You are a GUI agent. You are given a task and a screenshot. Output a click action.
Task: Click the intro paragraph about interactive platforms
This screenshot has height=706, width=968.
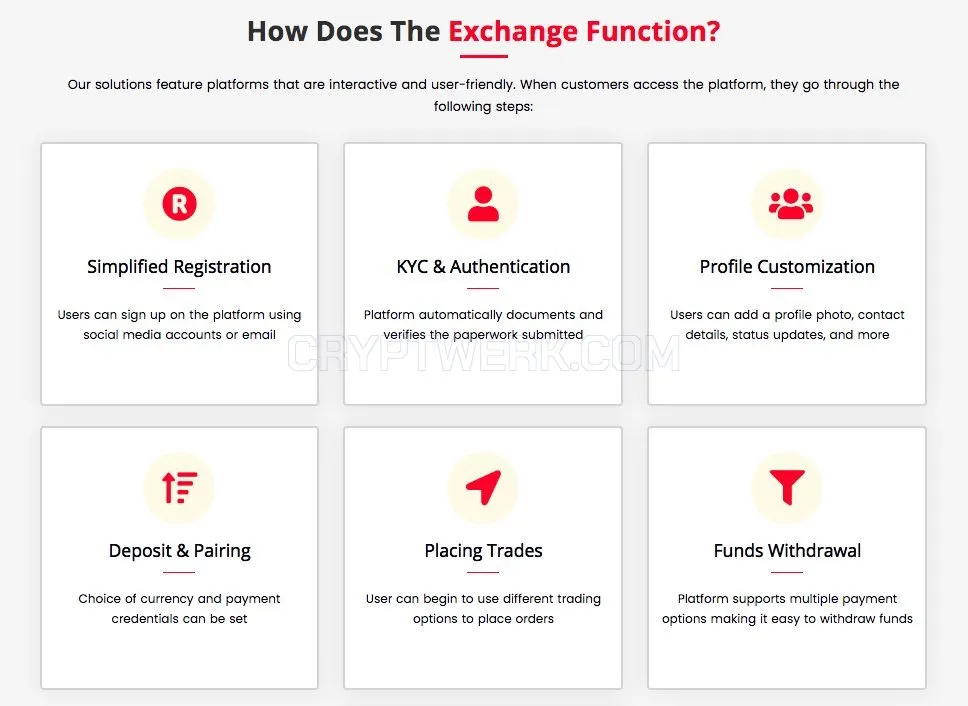click(x=483, y=95)
